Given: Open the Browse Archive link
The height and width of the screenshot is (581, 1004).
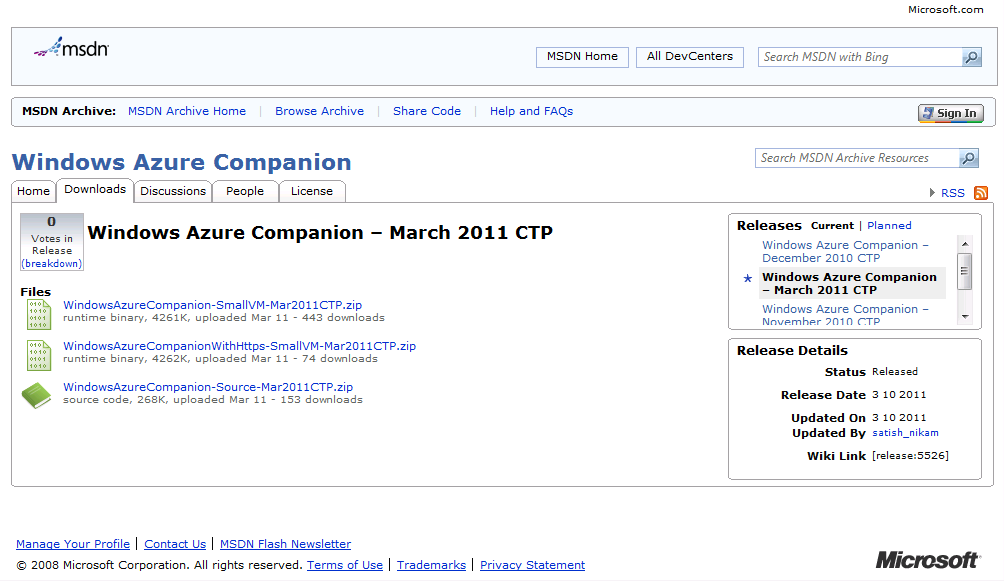Looking at the screenshot, I should click(320, 111).
